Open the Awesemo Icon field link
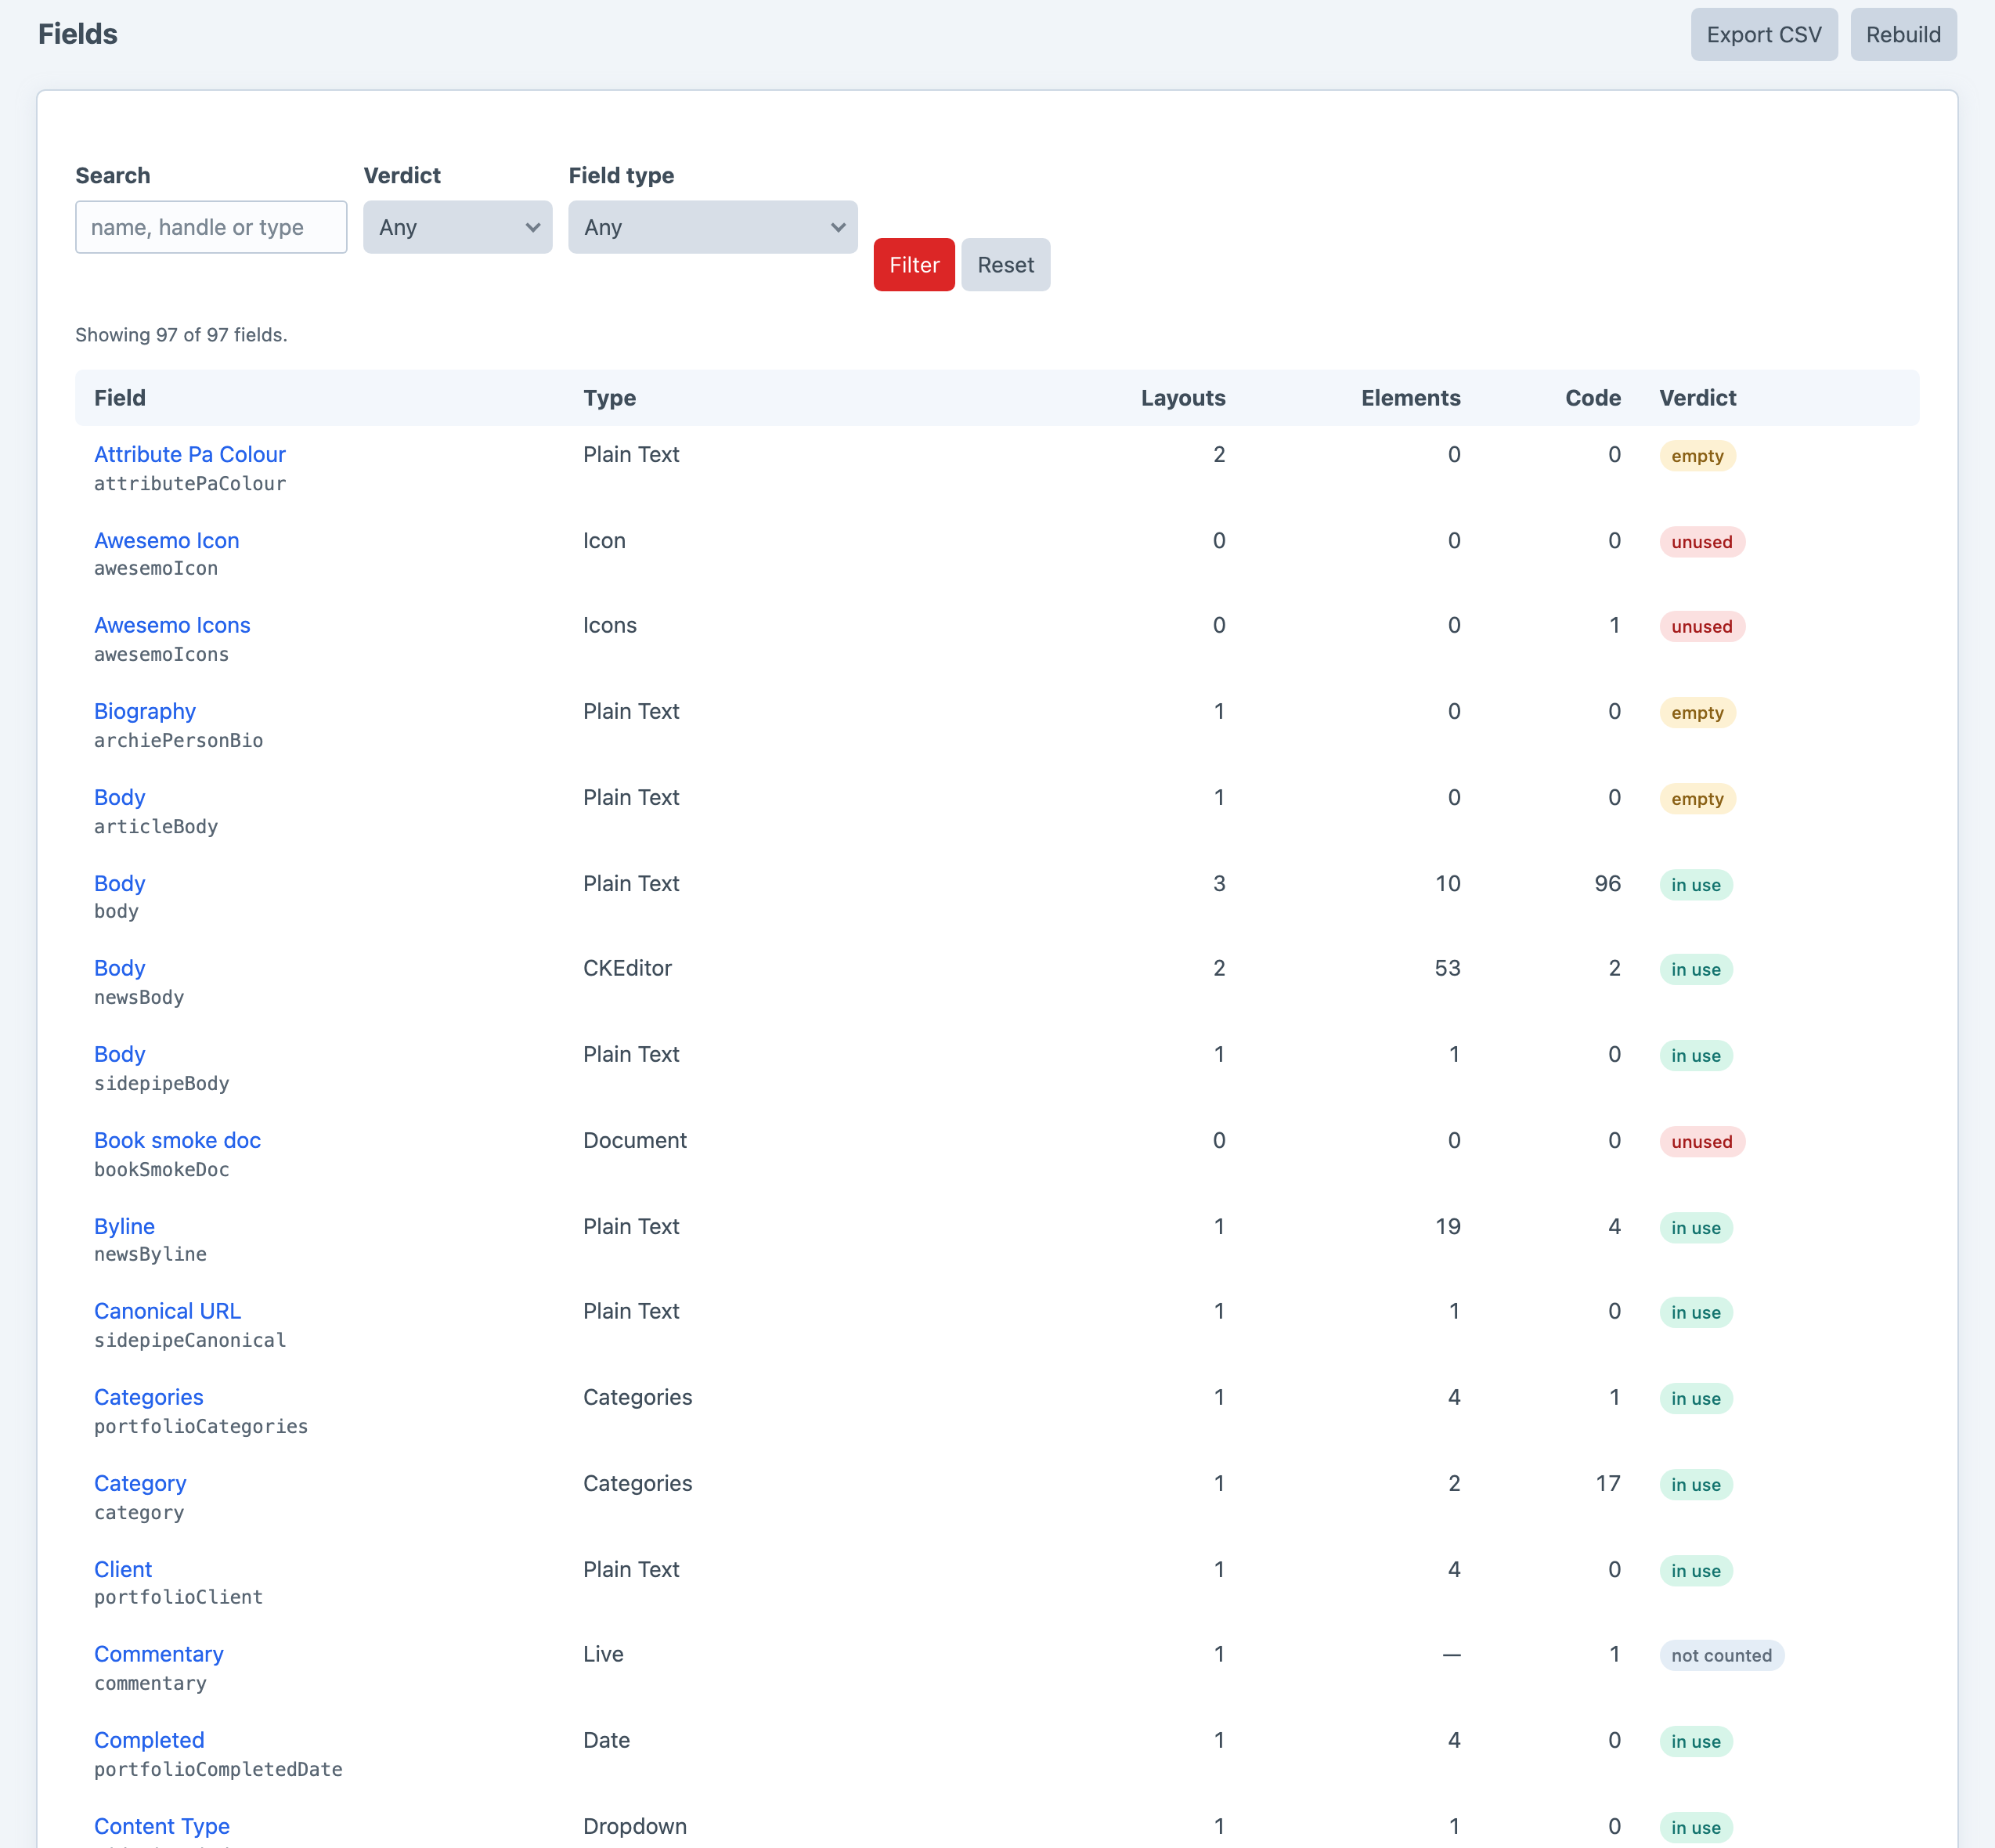The width and height of the screenshot is (1995, 1848). [x=167, y=540]
